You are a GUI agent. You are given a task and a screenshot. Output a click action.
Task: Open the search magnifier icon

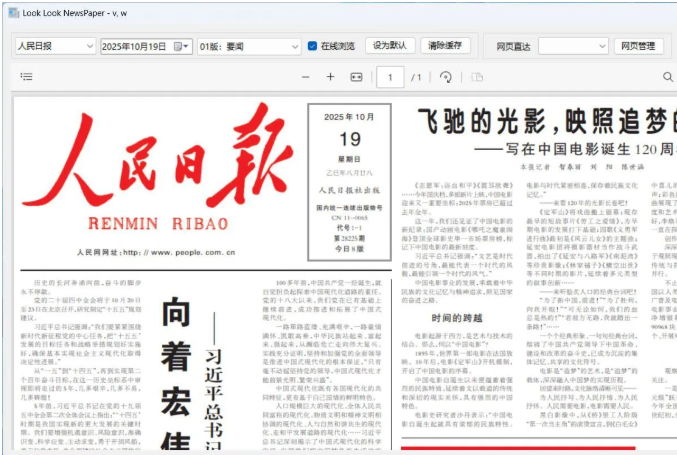click(x=668, y=77)
